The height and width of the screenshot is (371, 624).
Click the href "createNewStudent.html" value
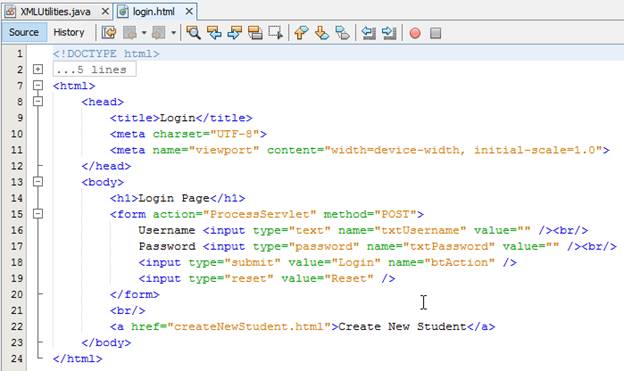[249, 327]
